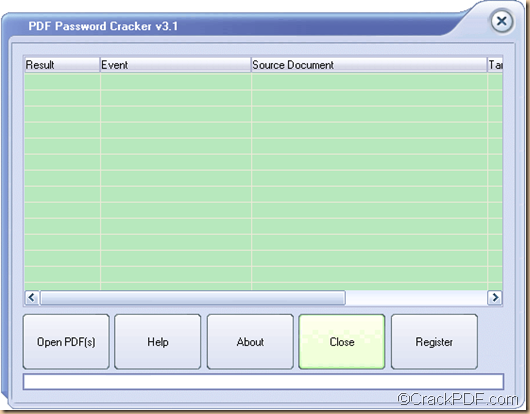
Task: Click the Open PDF(s) button
Action: point(66,342)
